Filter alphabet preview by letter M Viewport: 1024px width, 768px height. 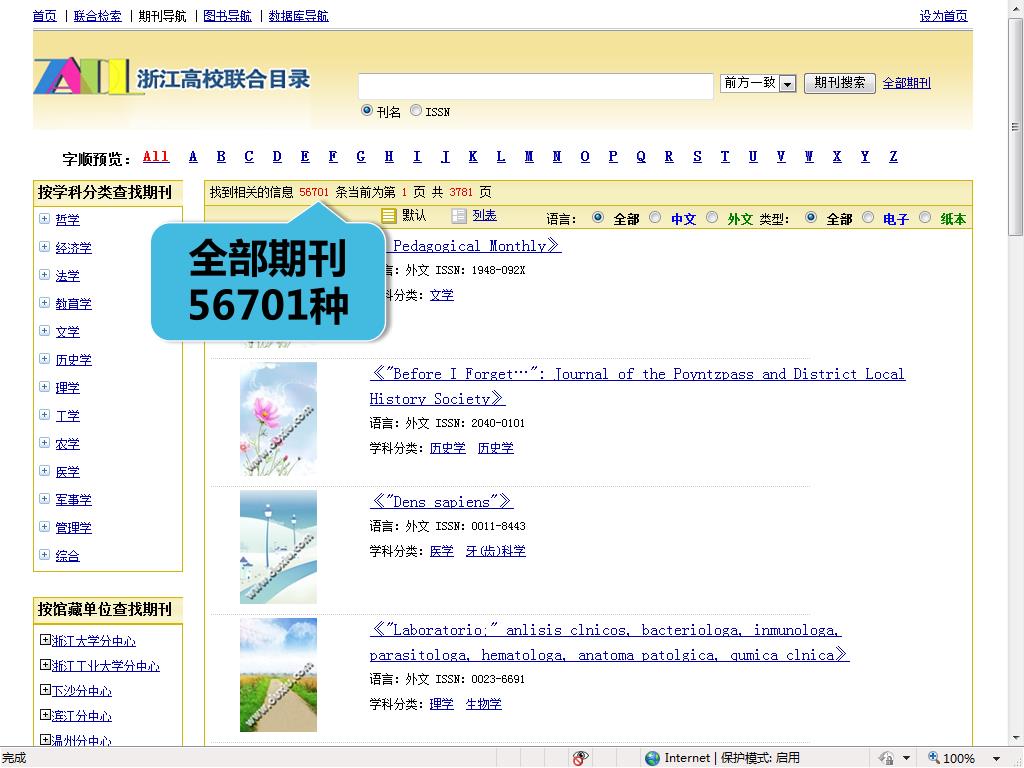(x=529, y=157)
